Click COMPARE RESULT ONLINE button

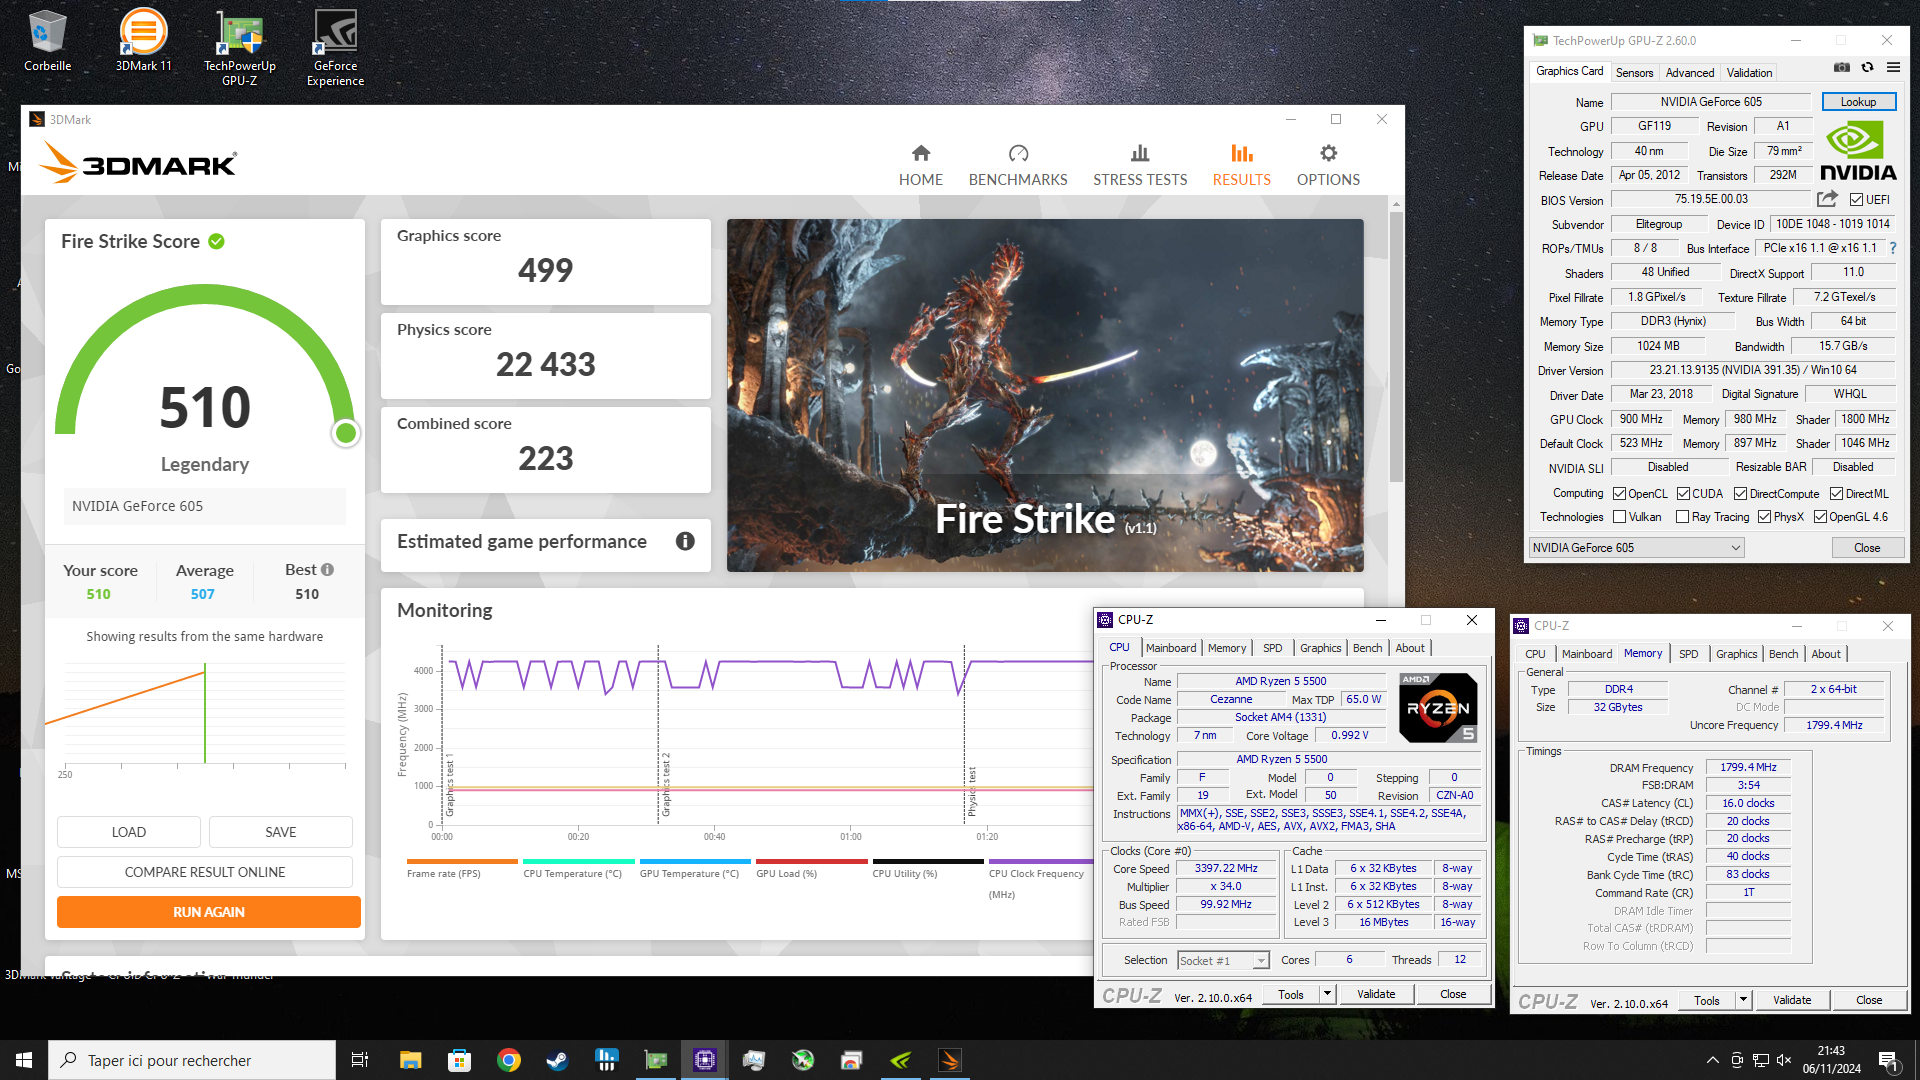(205, 872)
